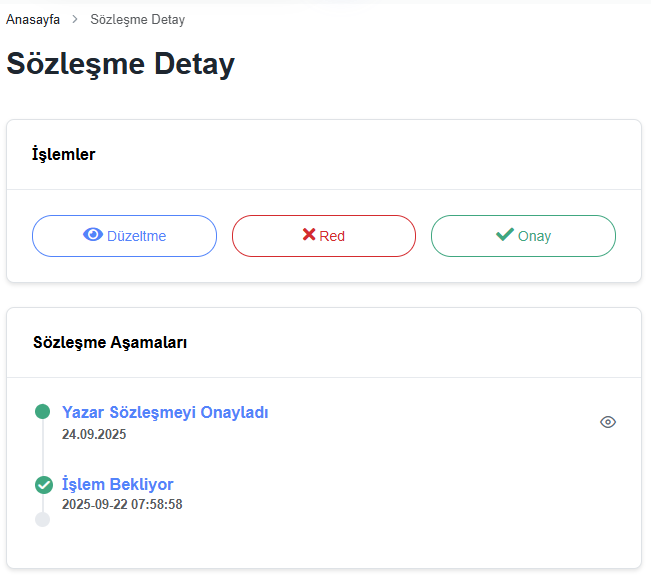The image size is (651, 578).
Task: Click the Sözleşme Detay page title
Action: click(121, 64)
